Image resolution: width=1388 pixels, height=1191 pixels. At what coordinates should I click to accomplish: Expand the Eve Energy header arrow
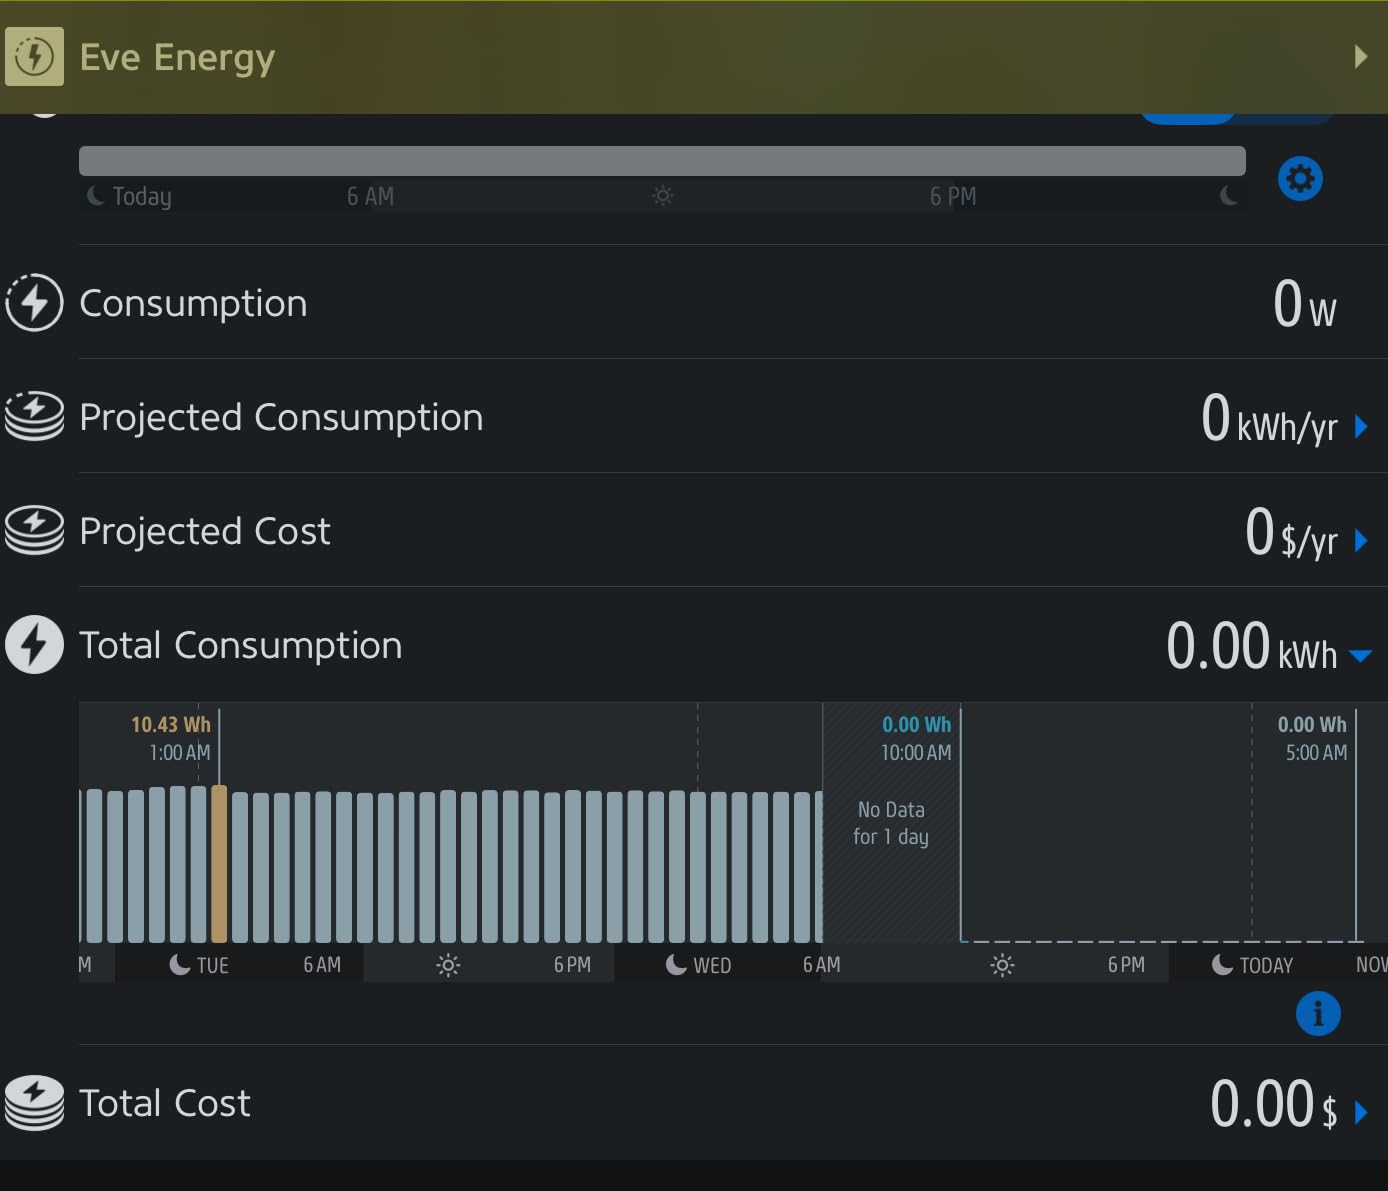[x=1361, y=56]
